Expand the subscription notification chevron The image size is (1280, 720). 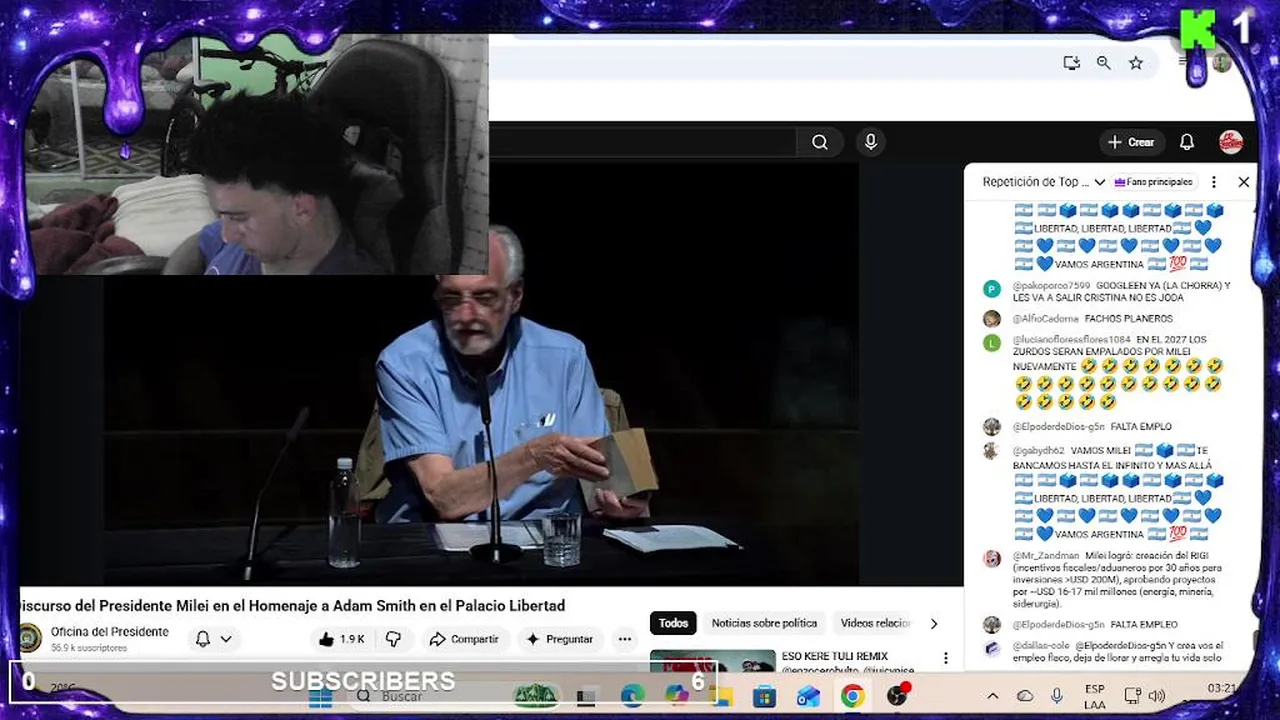click(x=227, y=639)
